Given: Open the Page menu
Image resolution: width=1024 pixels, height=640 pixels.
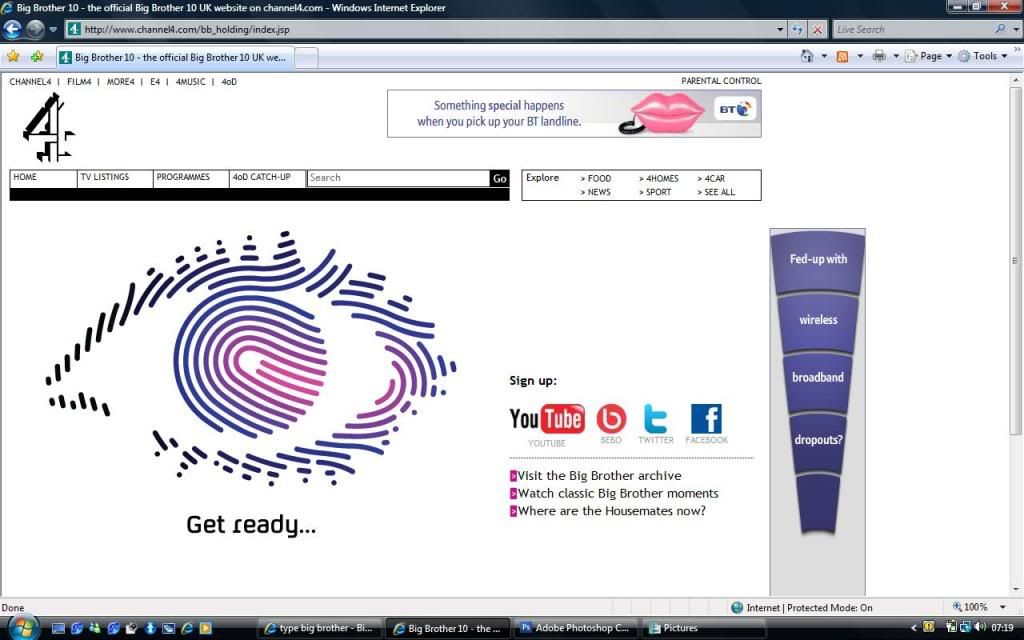Looking at the screenshot, I should pos(929,56).
